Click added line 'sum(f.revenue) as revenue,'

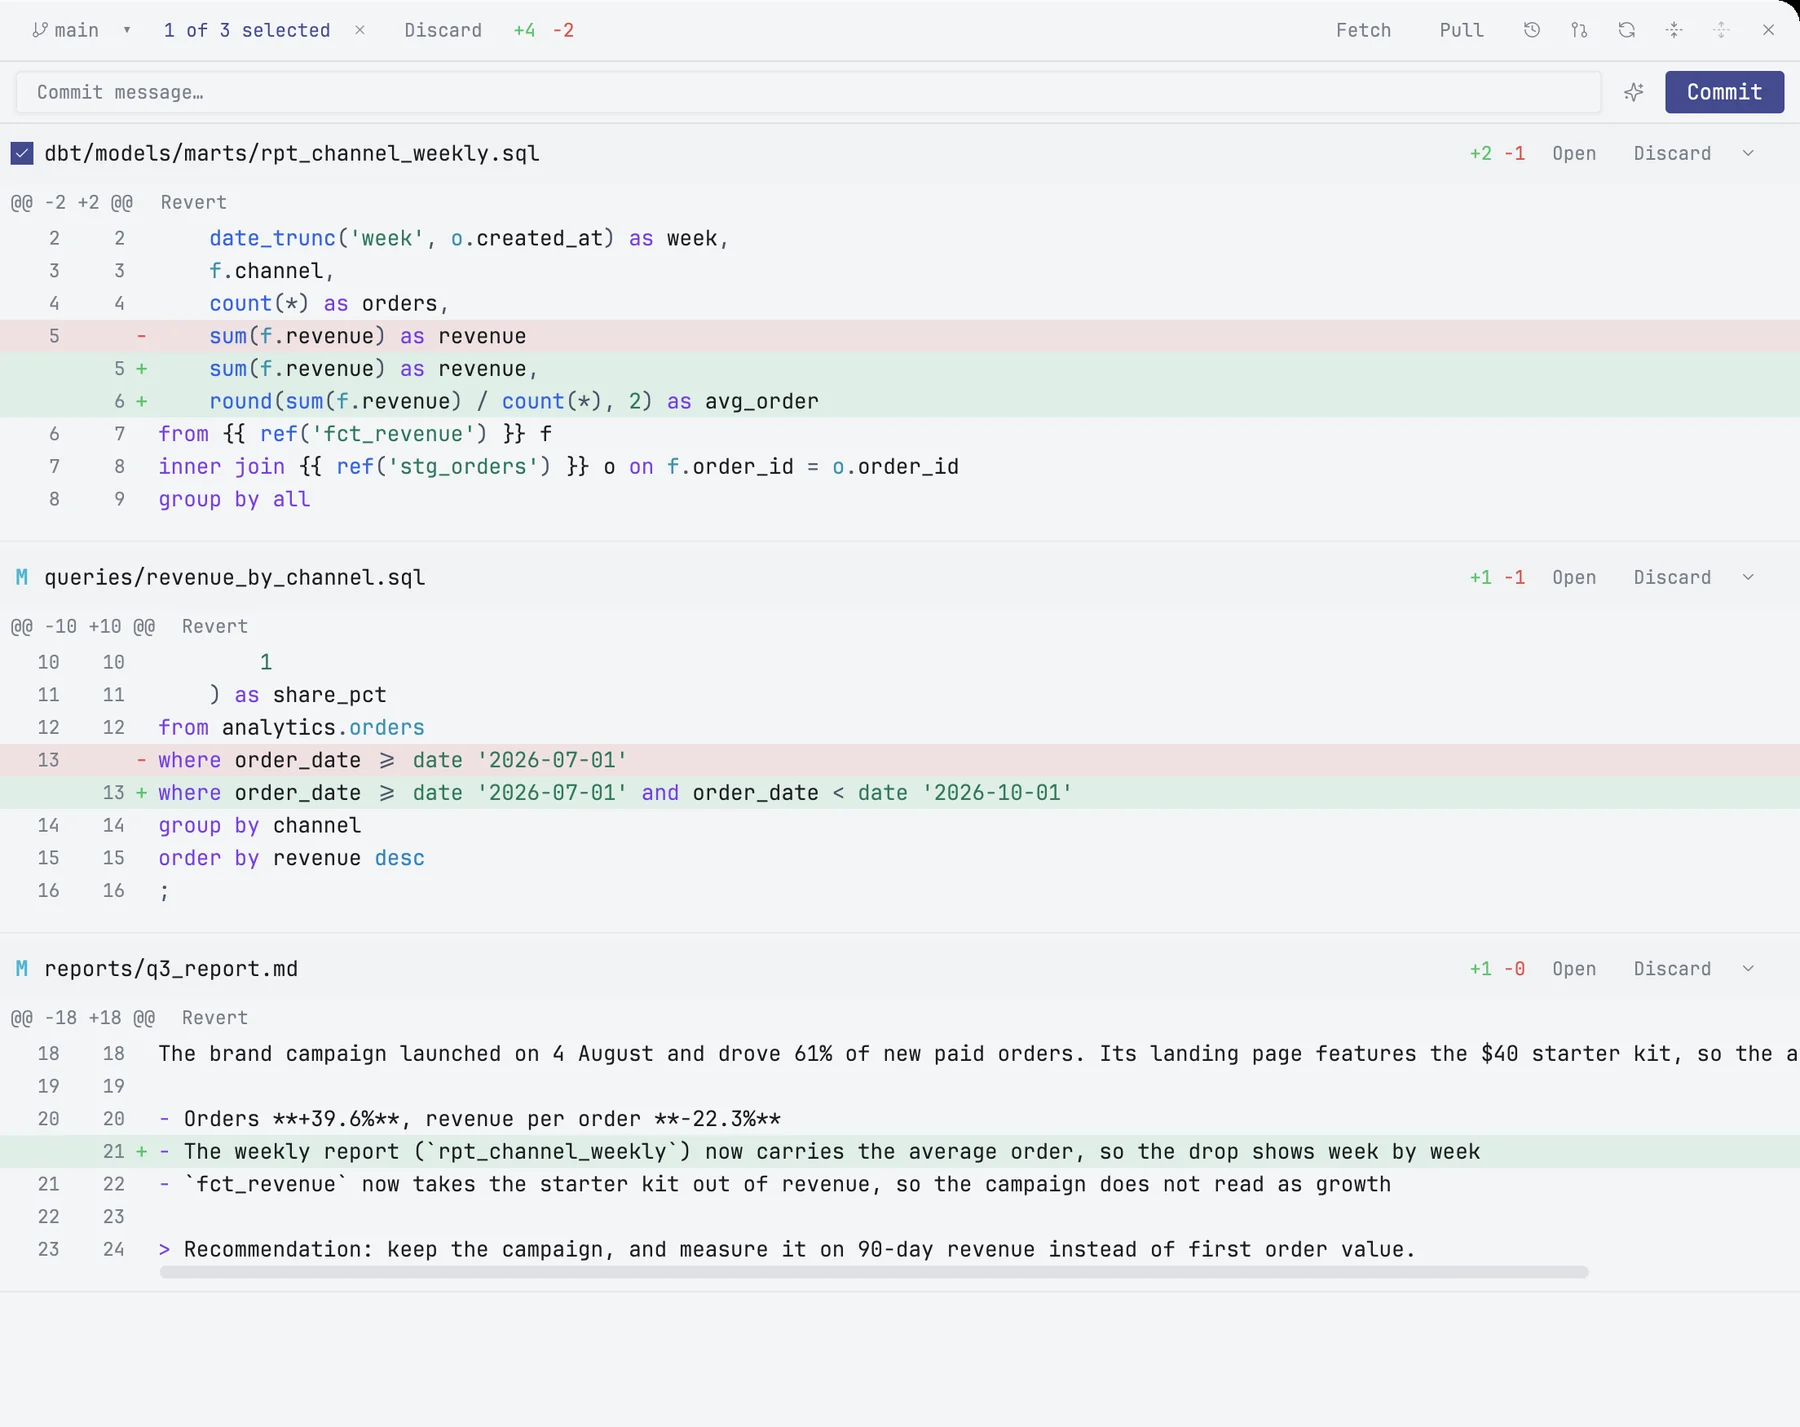point(900,368)
